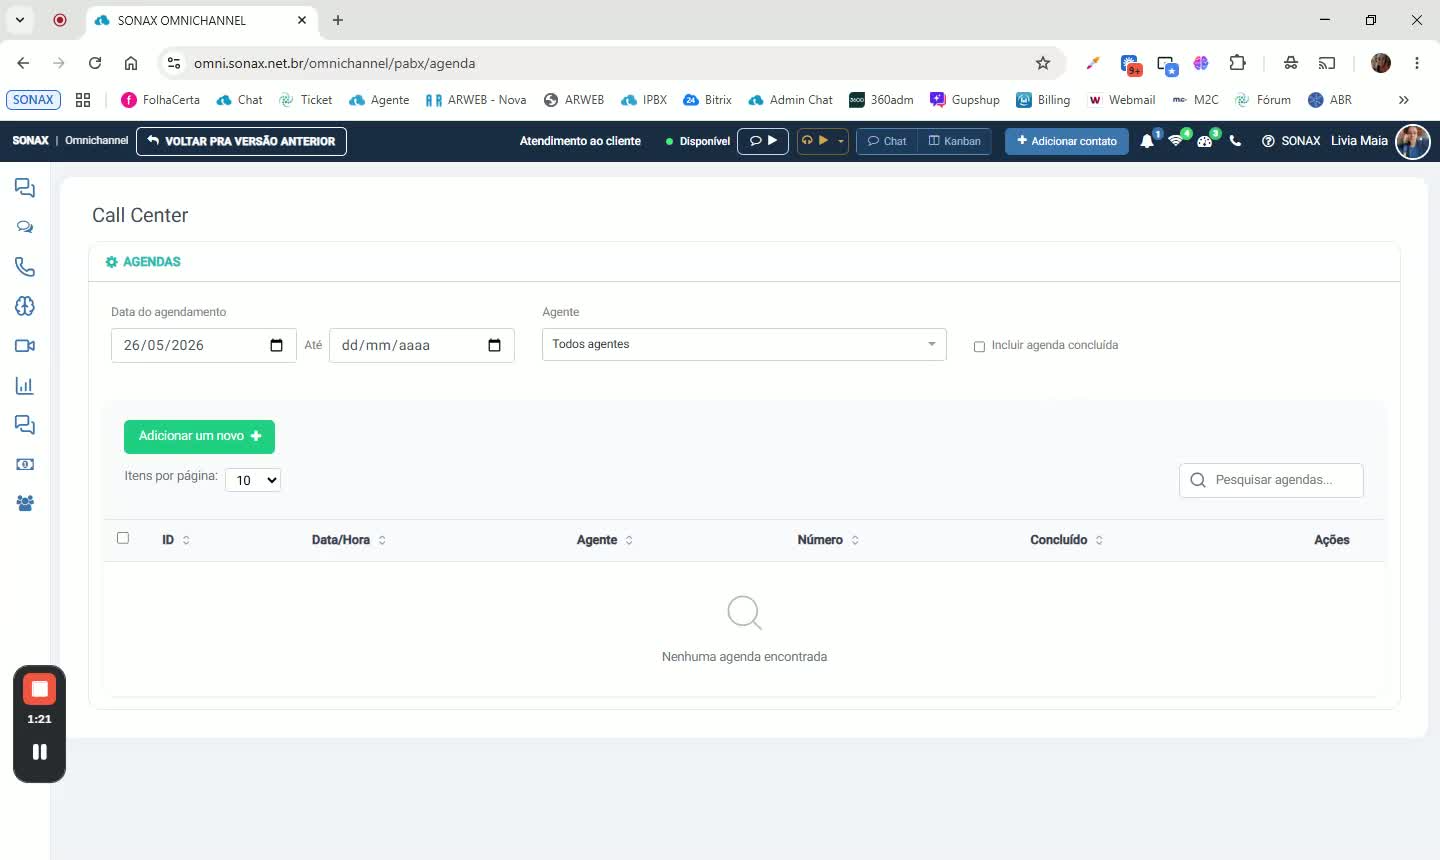Close the SONAX OMNICHANNEL tab
Image resolution: width=1440 pixels, height=860 pixels.
[302, 20]
